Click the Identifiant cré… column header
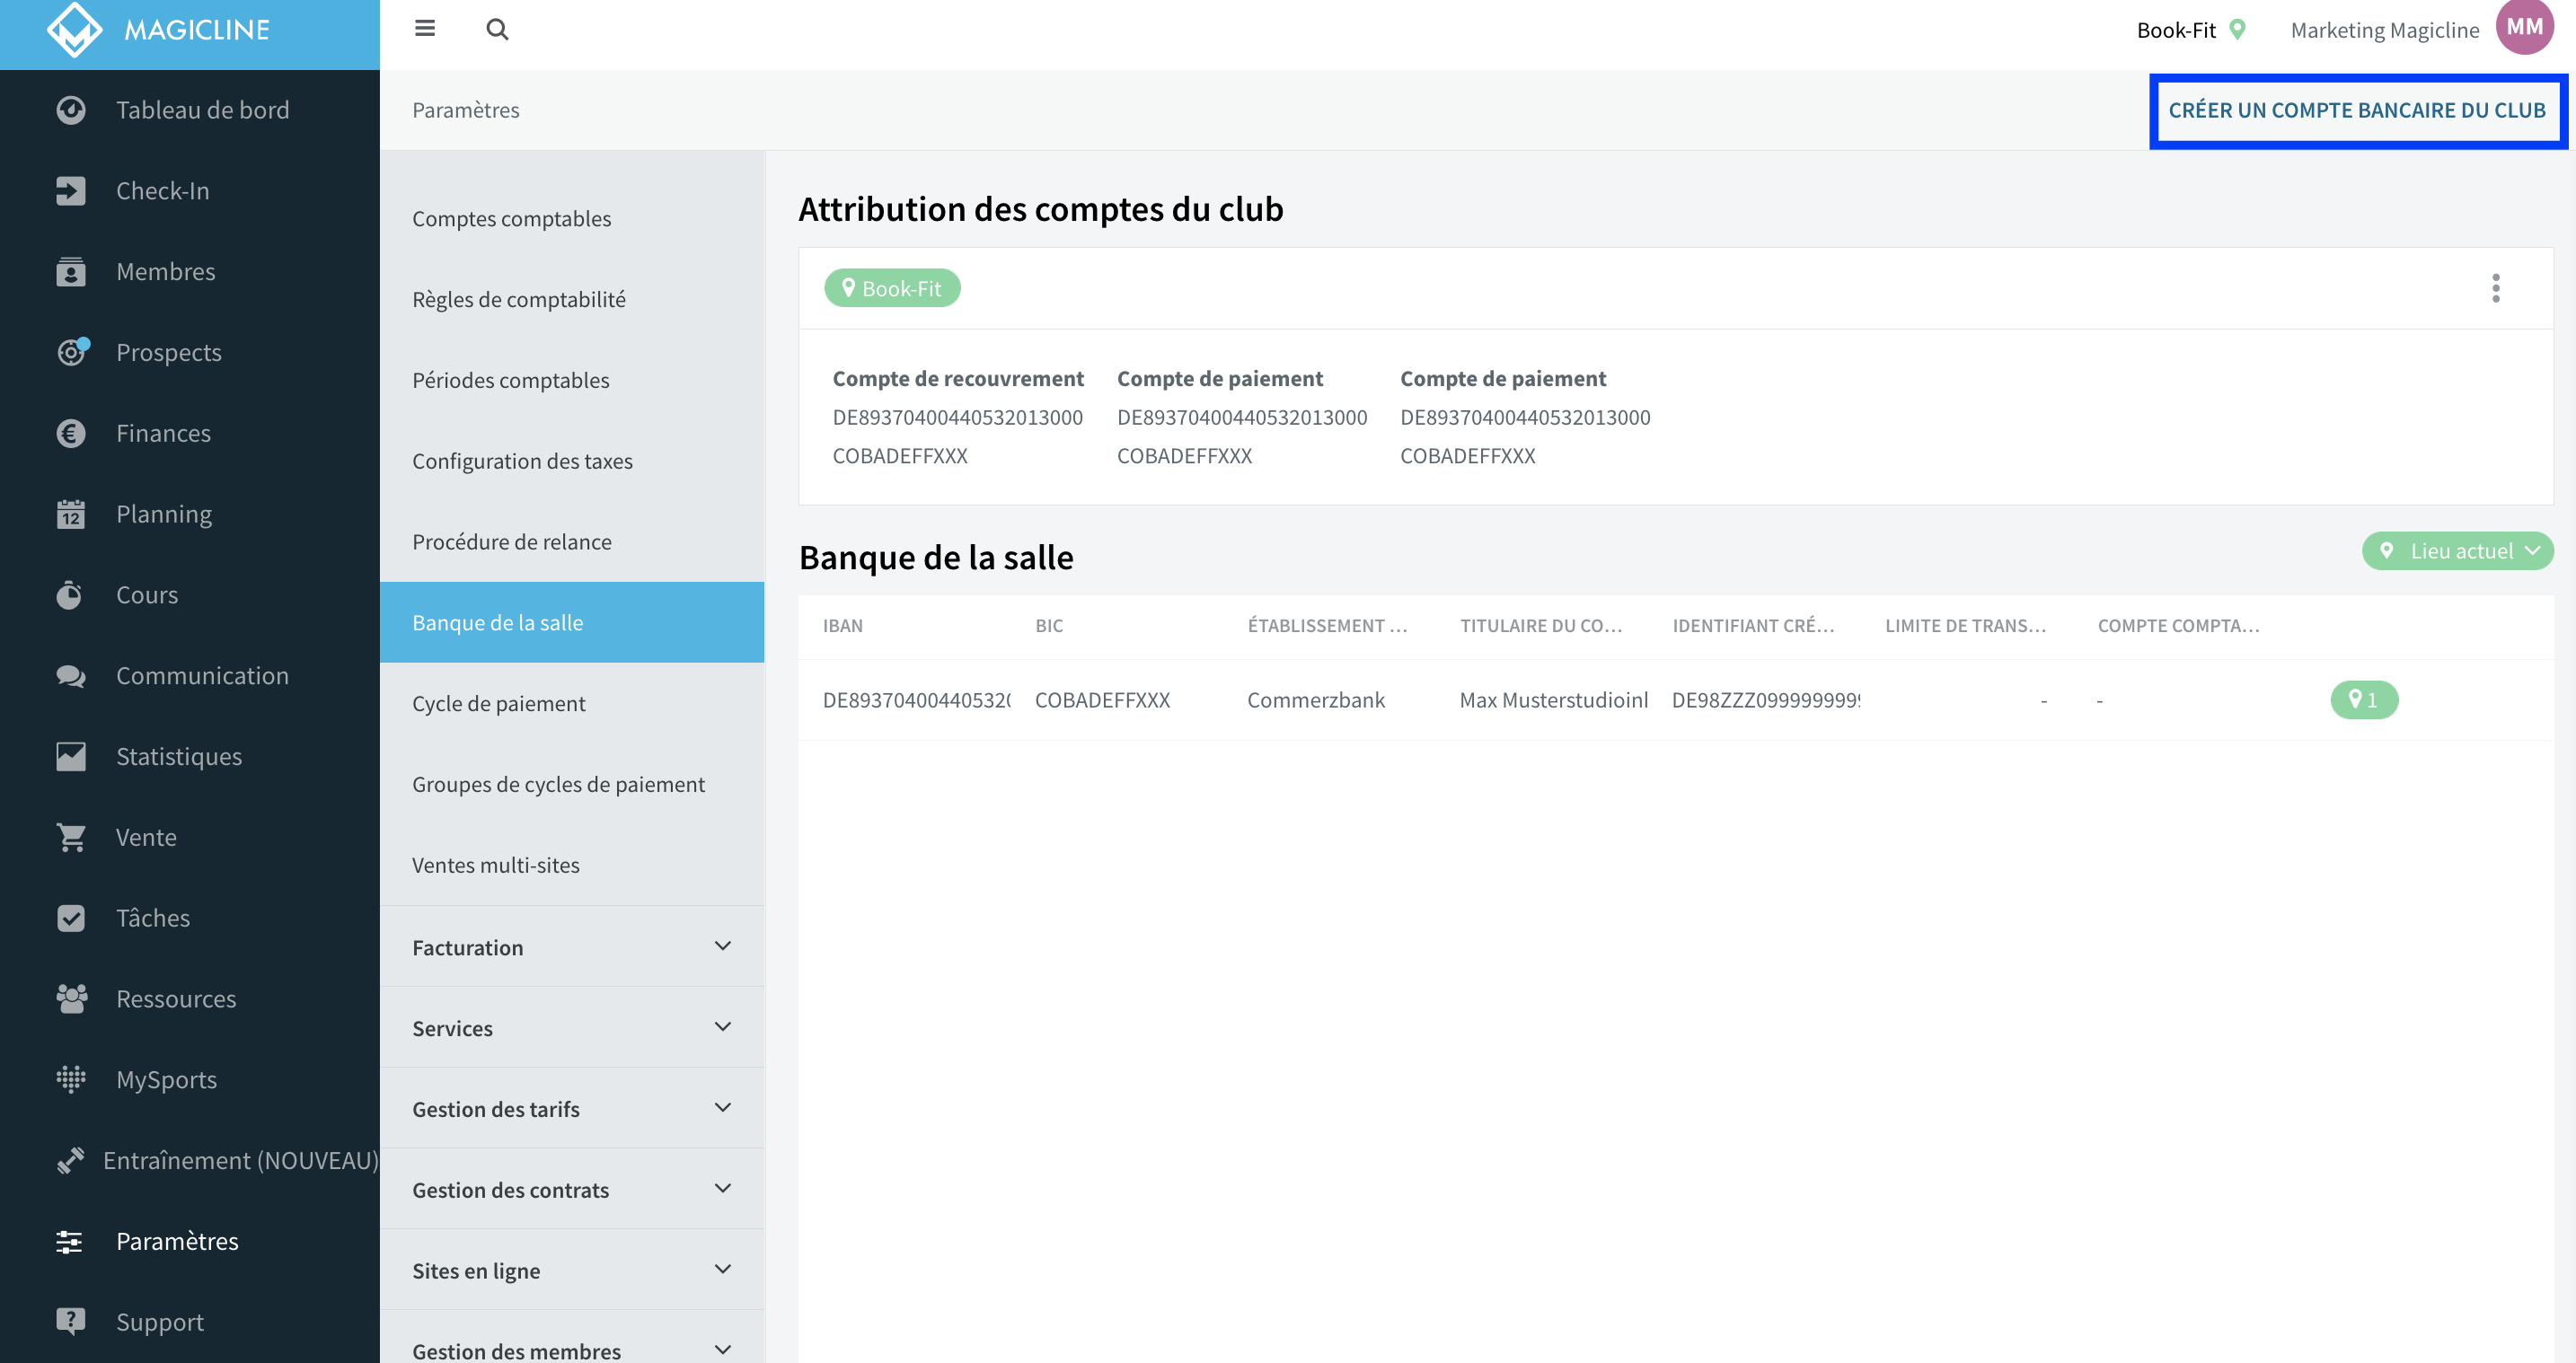Screen dimensions: 2576x1363 tap(1753, 626)
